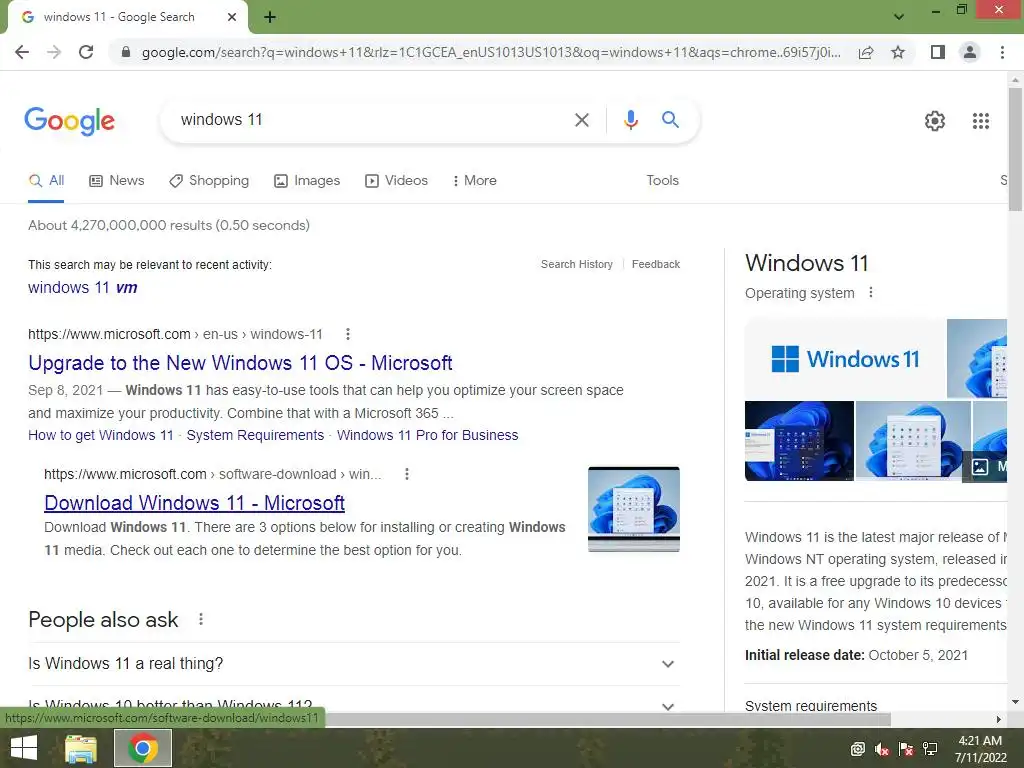Open 'Upgrade to the New Windows 11 OS' result

pyautogui.click(x=240, y=363)
